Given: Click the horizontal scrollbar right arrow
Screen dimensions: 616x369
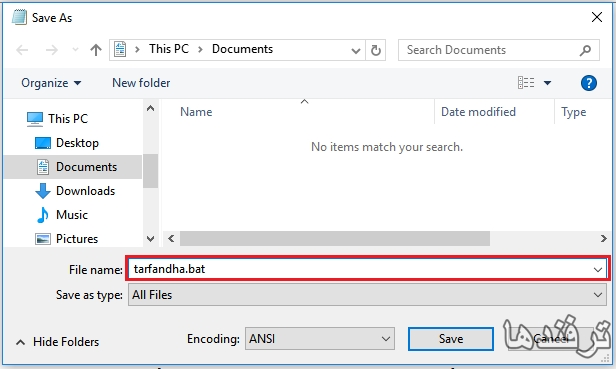Looking at the screenshot, I should tap(603, 239).
